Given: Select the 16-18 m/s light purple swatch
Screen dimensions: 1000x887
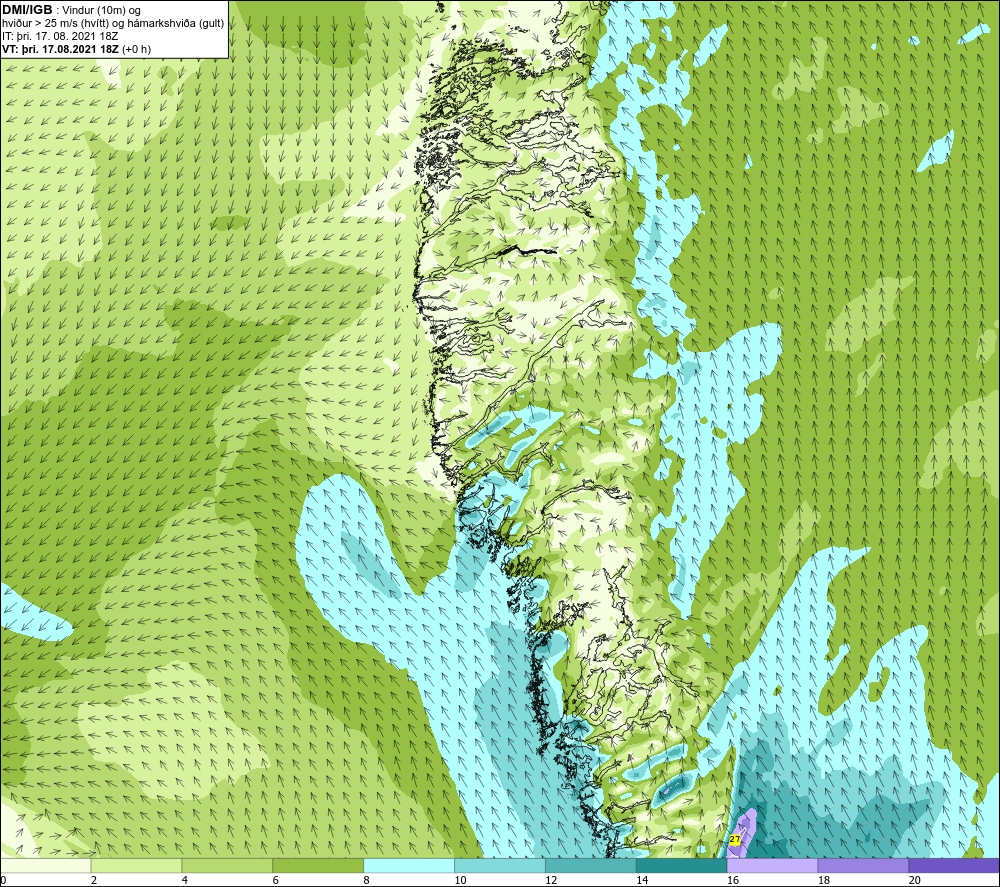Looking at the screenshot, I should (x=772, y=865).
